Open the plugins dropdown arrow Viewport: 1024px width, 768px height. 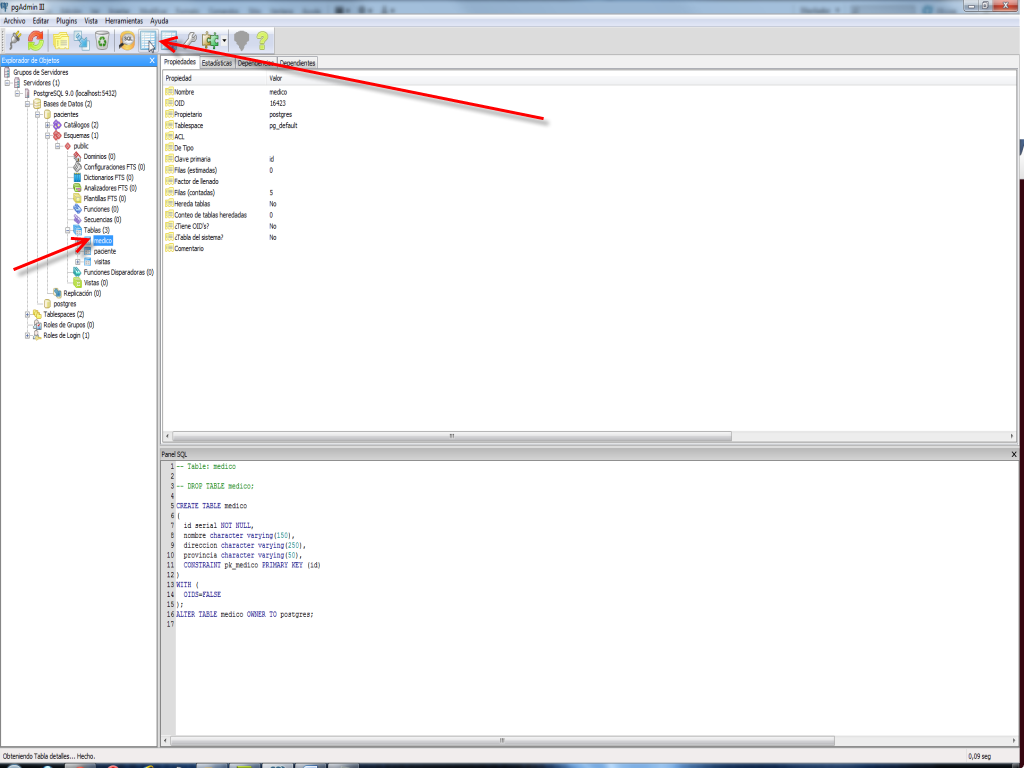click(x=225, y=41)
